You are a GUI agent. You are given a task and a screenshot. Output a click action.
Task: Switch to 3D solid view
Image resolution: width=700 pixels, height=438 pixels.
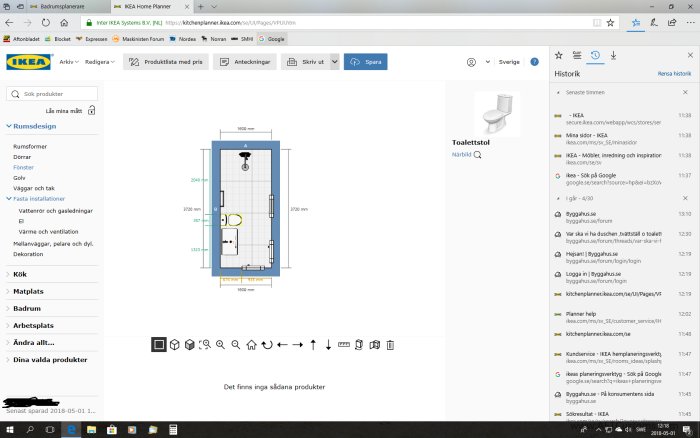click(x=190, y=345)
